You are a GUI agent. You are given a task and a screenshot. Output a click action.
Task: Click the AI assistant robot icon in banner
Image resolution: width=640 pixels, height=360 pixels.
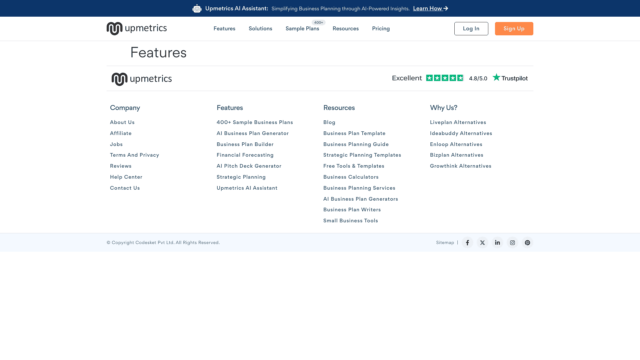click(x=197, y=8)
